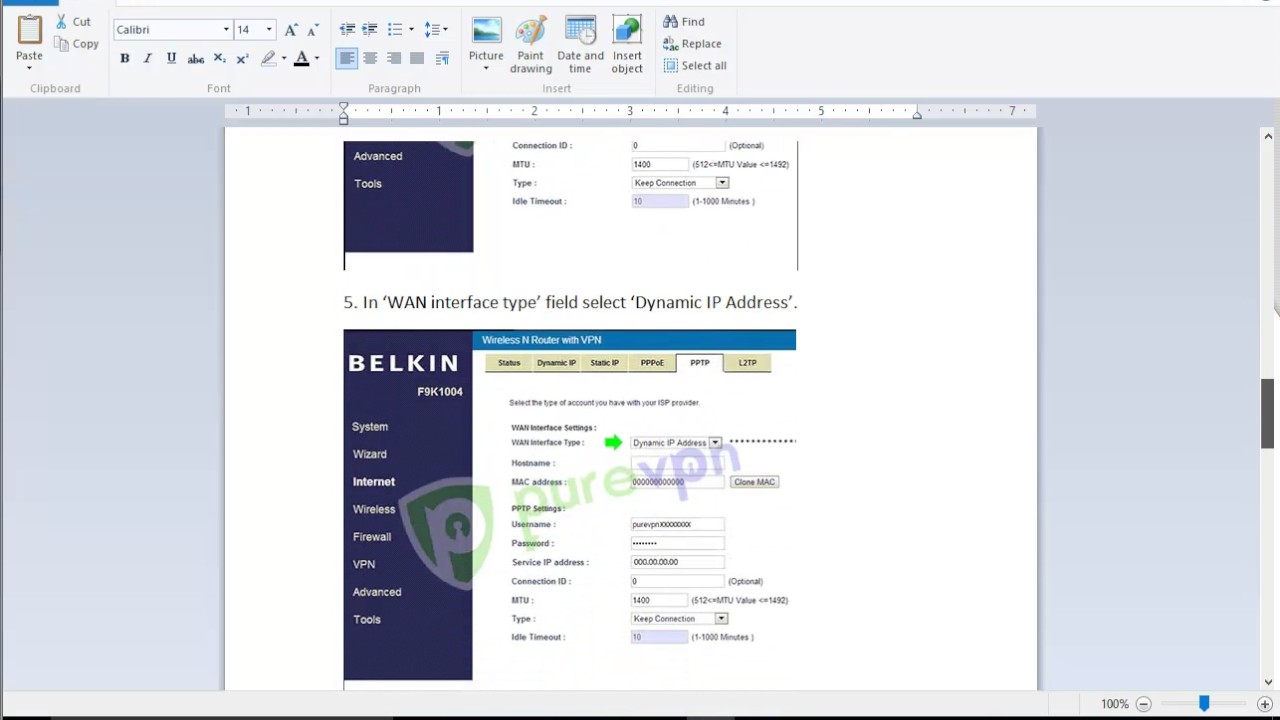The height and width of the screenshot is (720, 1280).
Task: Open Find in the Editing group
Action: pyautogui.click(x=684, y=21)
